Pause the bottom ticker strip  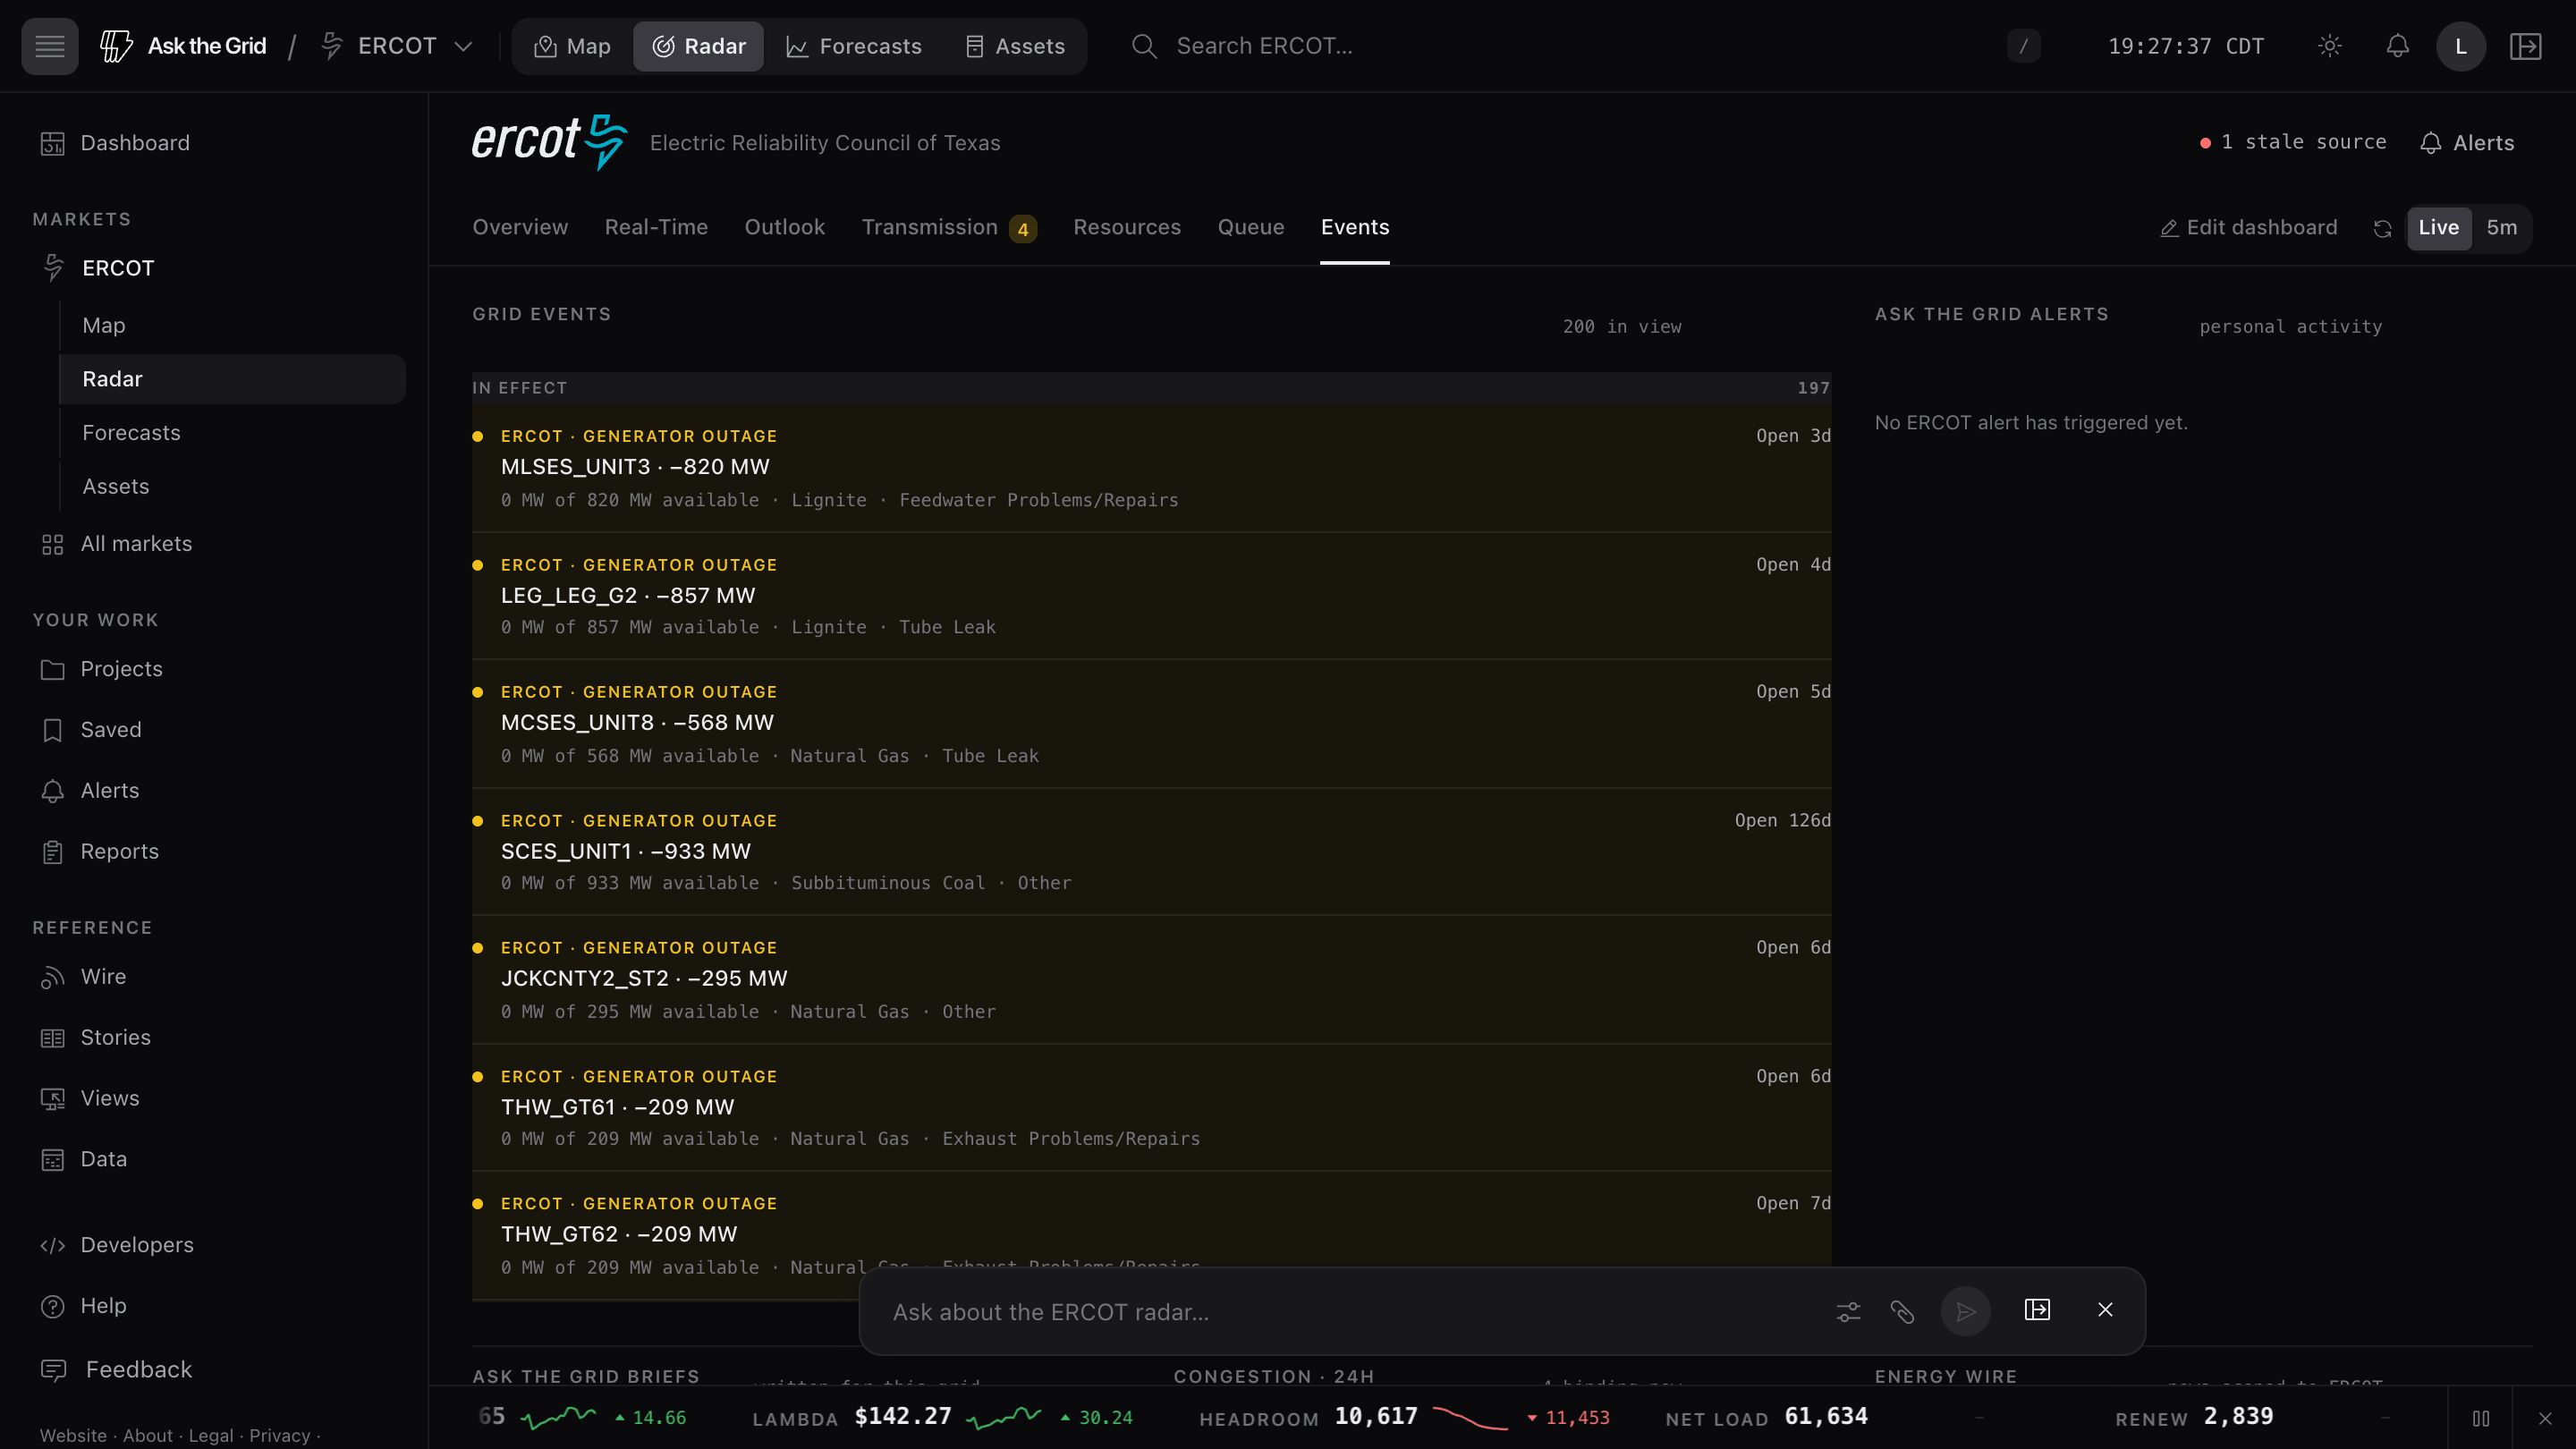pos(2481,1418)
